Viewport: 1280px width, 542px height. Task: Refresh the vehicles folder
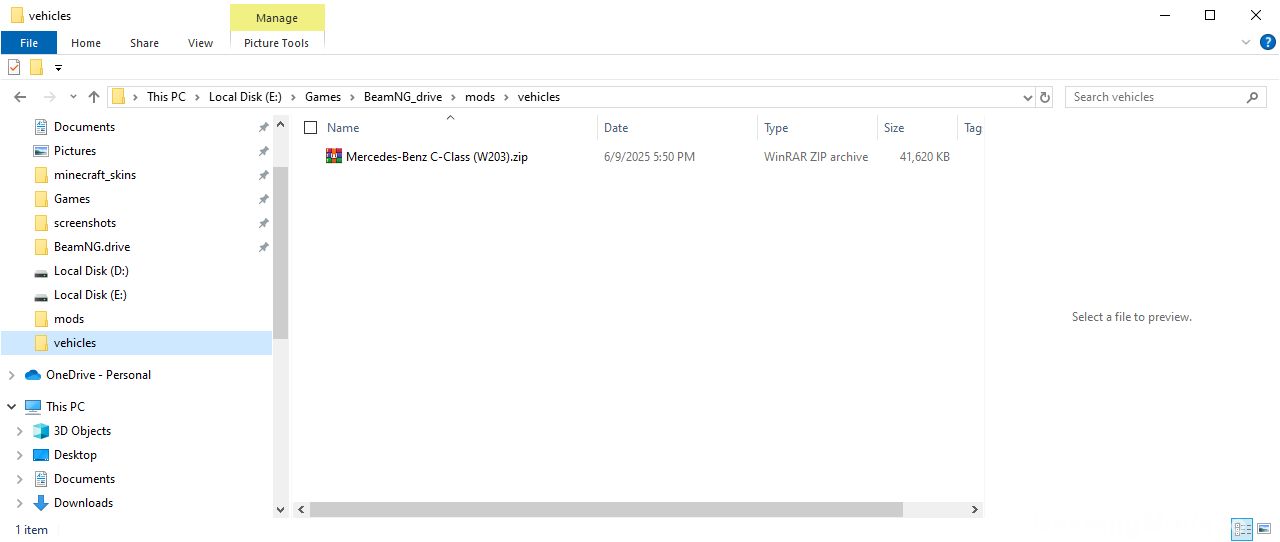pos(1046,97)
